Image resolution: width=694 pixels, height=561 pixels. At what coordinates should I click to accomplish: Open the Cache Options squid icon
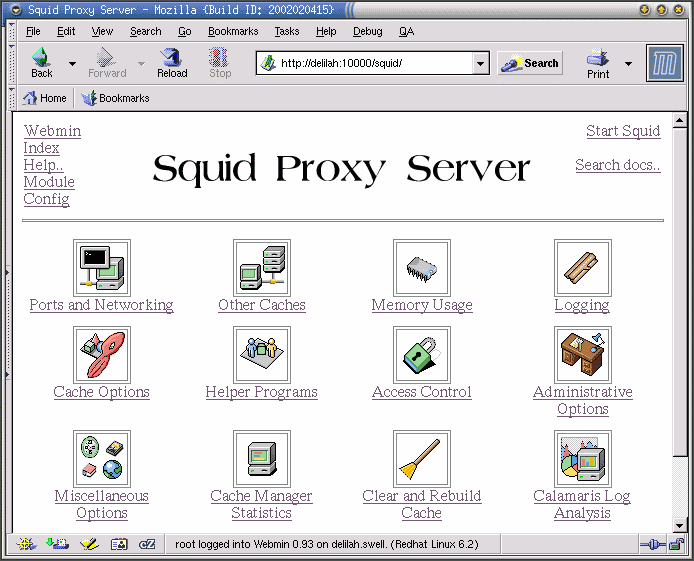(102, 355)
